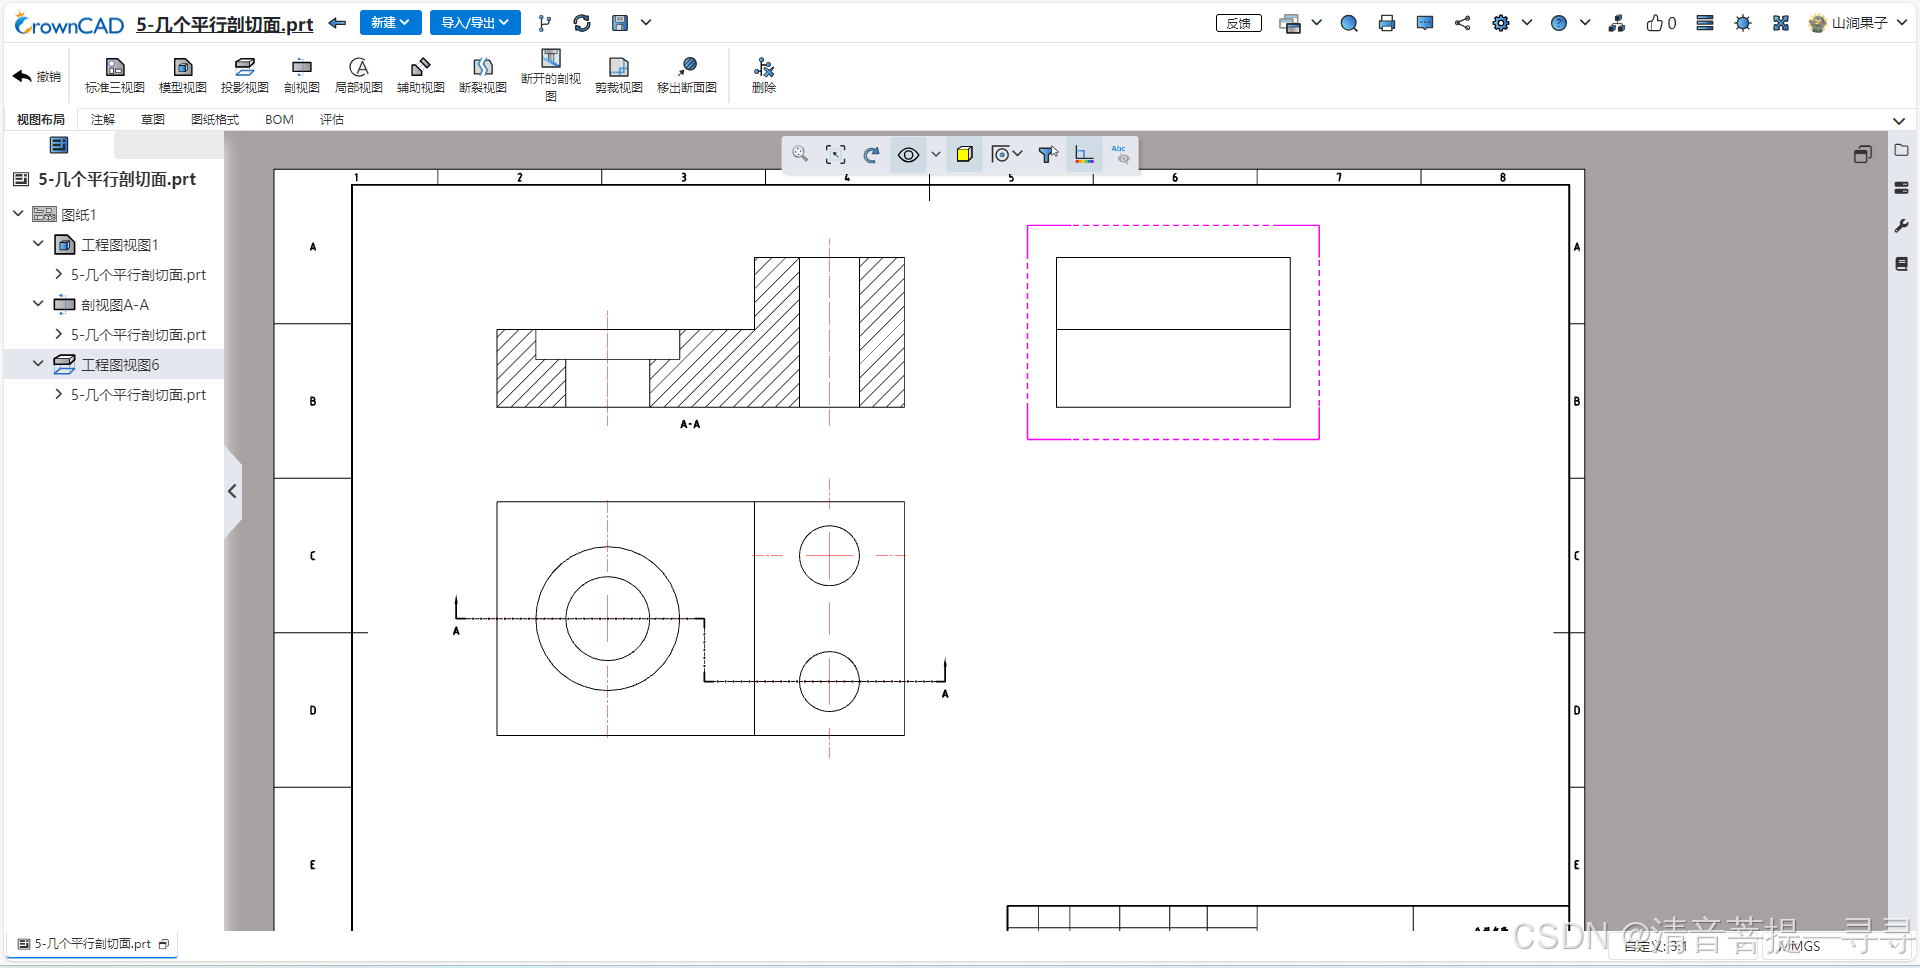The width and height of the screenshot is (1920, 968).
Task: Select 工程图视图6 in the tree
Action: click(119, 365)
